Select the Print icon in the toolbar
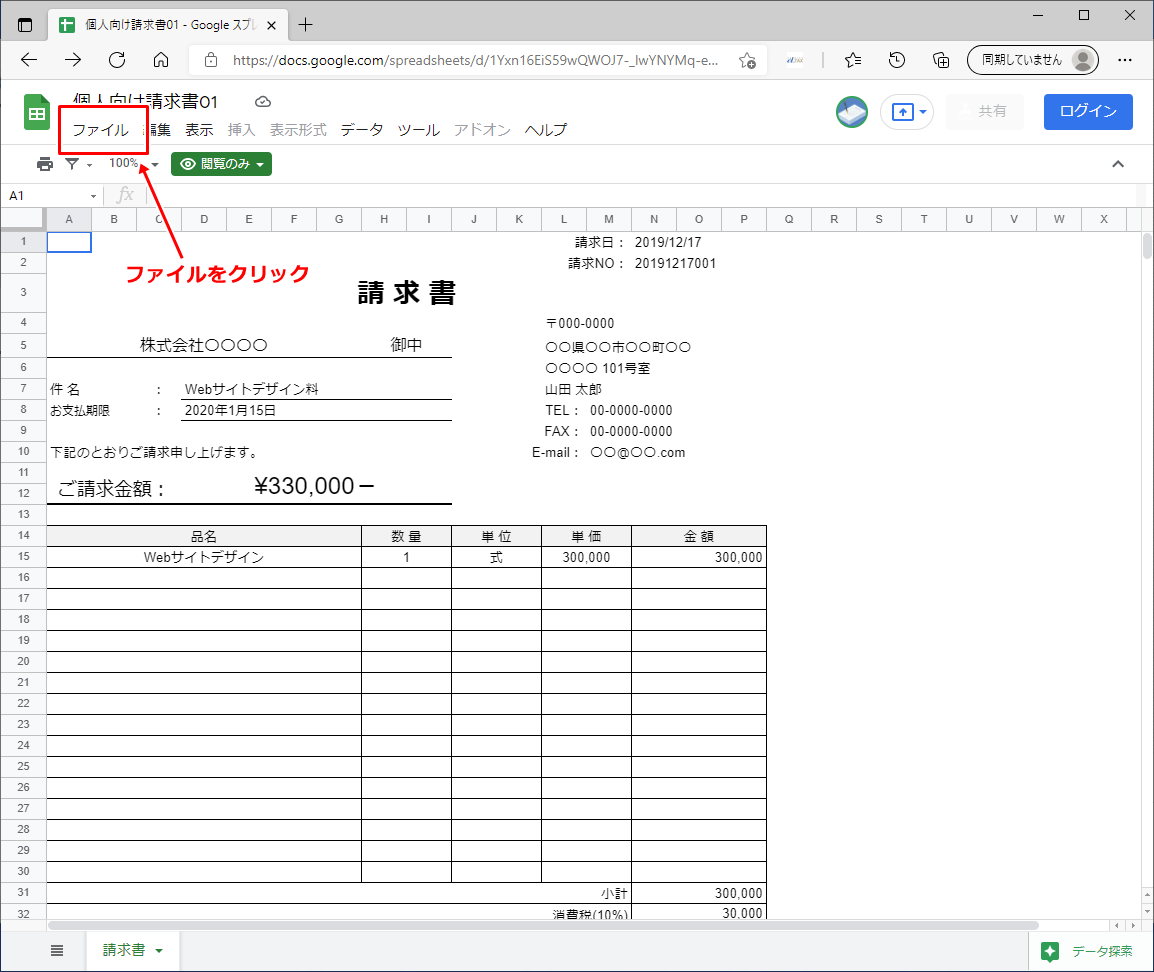This screenshot has width=1154, height=972. 44,162
